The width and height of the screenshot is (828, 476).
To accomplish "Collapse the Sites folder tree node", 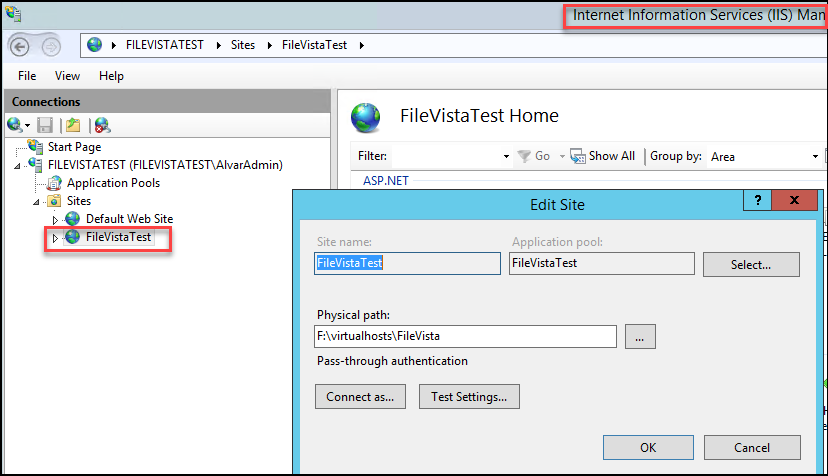I will pyautogui.click(x=36, y=202).
